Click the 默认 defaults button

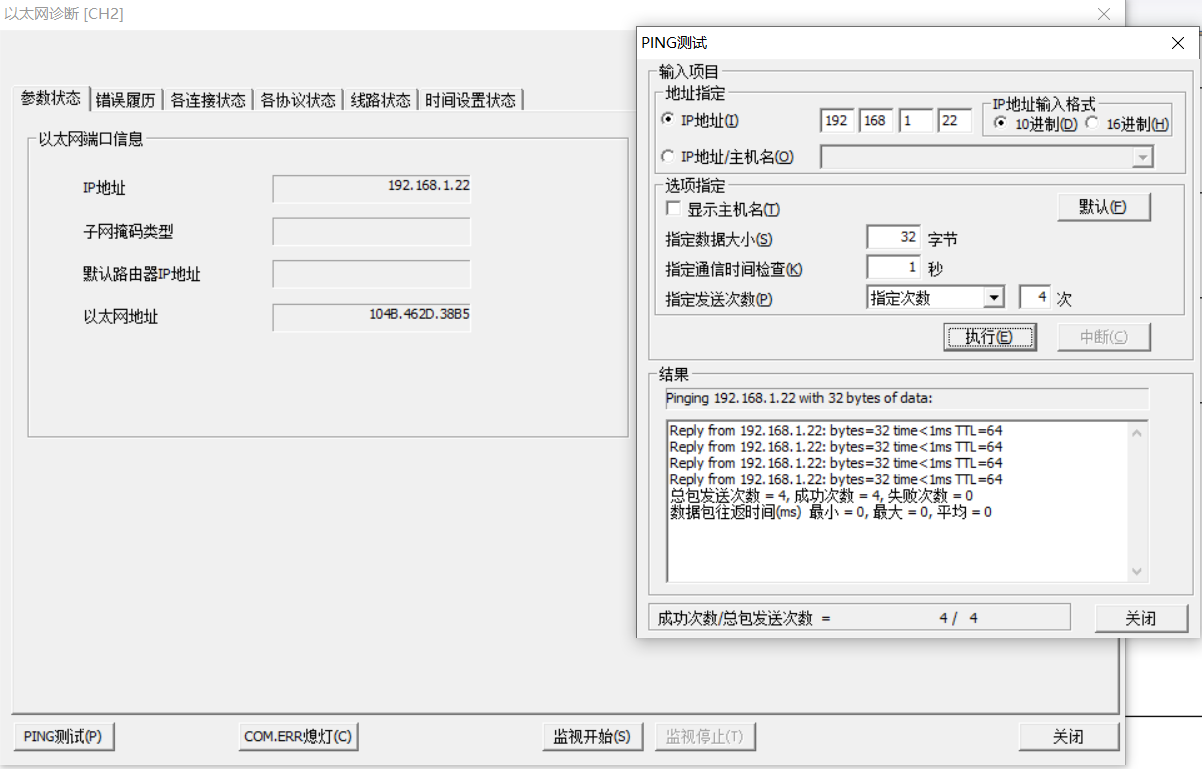click(1103, 207)
